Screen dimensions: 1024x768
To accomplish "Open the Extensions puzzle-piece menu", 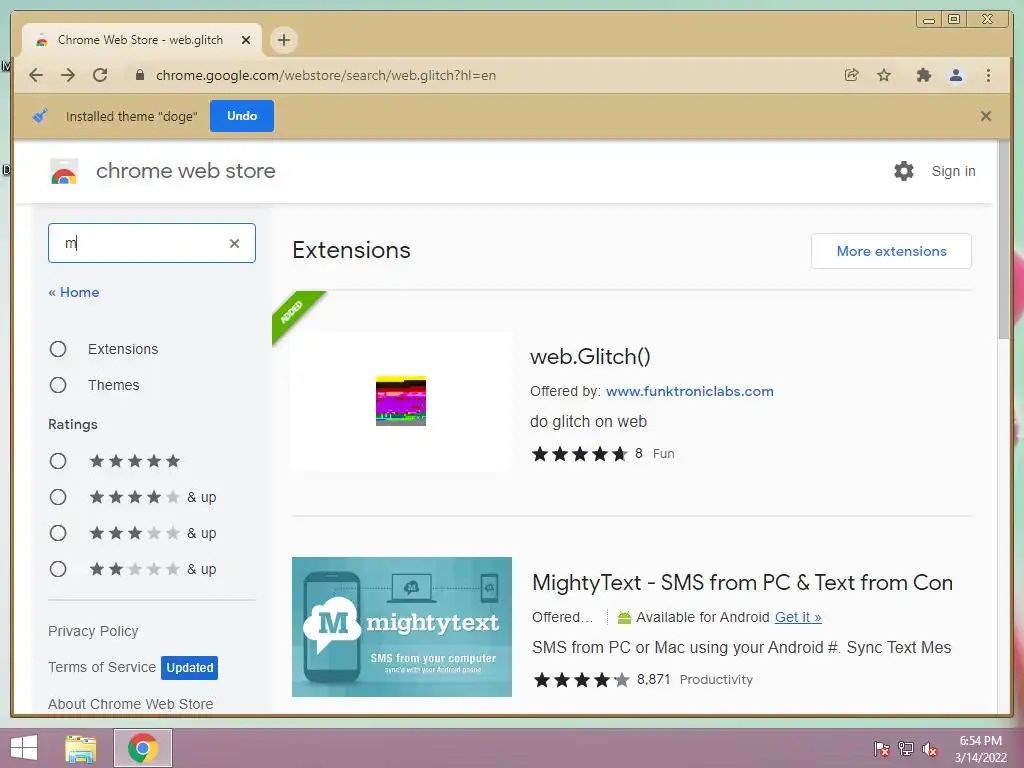I will [923, 75].
